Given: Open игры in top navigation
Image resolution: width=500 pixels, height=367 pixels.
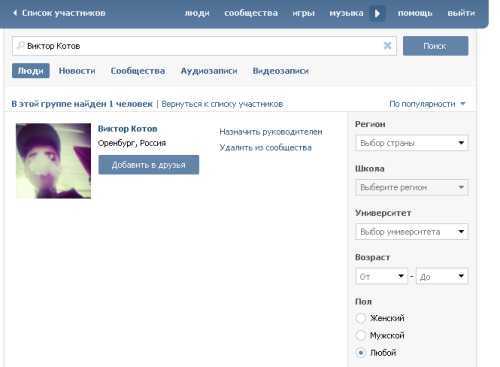Looking at the screenshot, I should pyautogui.click(x=304, y=13).
